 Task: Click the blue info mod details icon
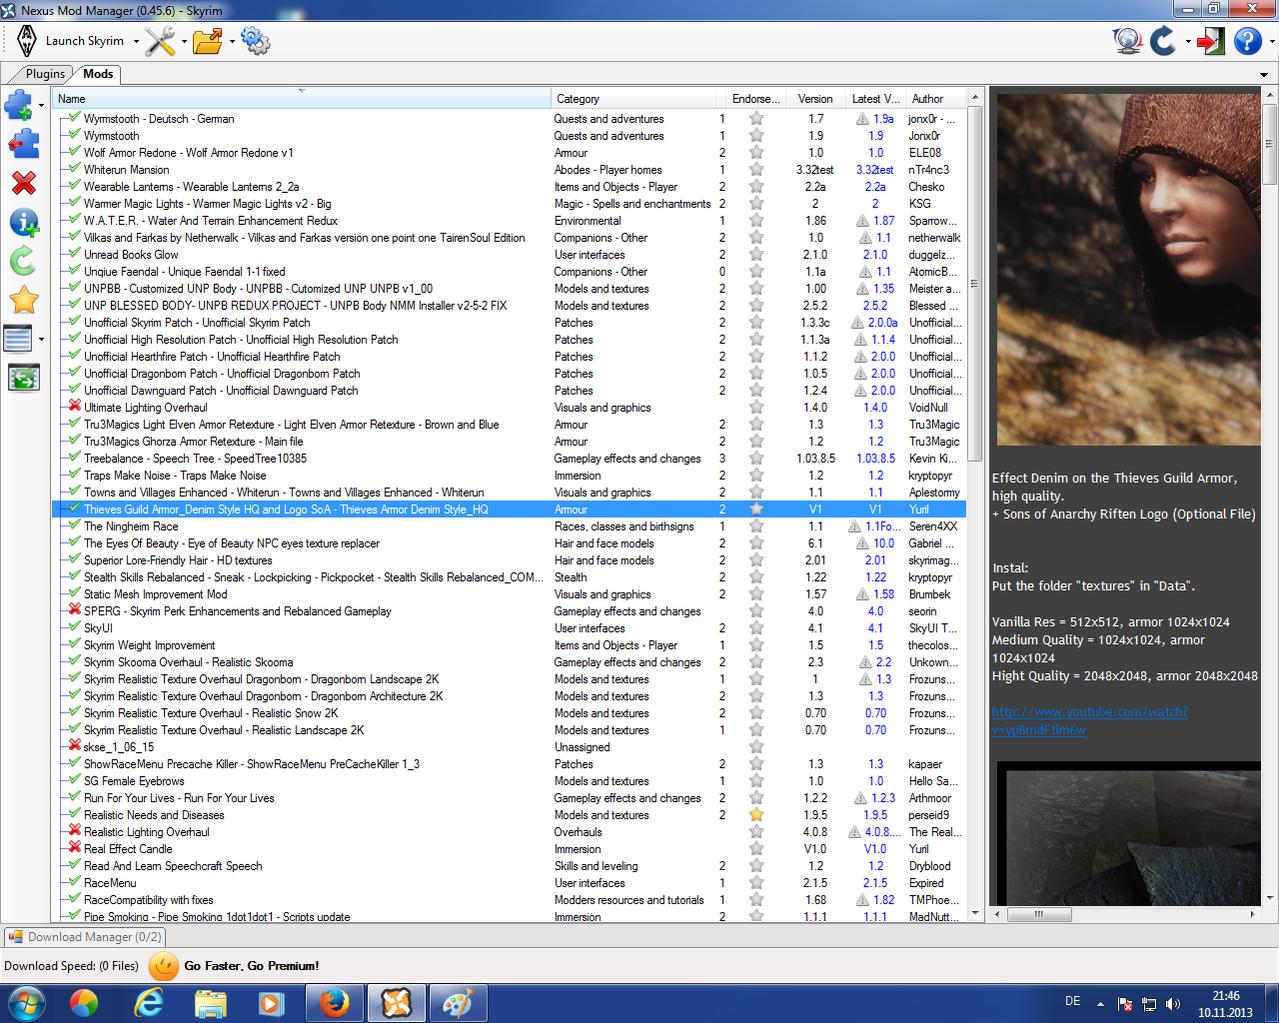click(x=23, y=222)
